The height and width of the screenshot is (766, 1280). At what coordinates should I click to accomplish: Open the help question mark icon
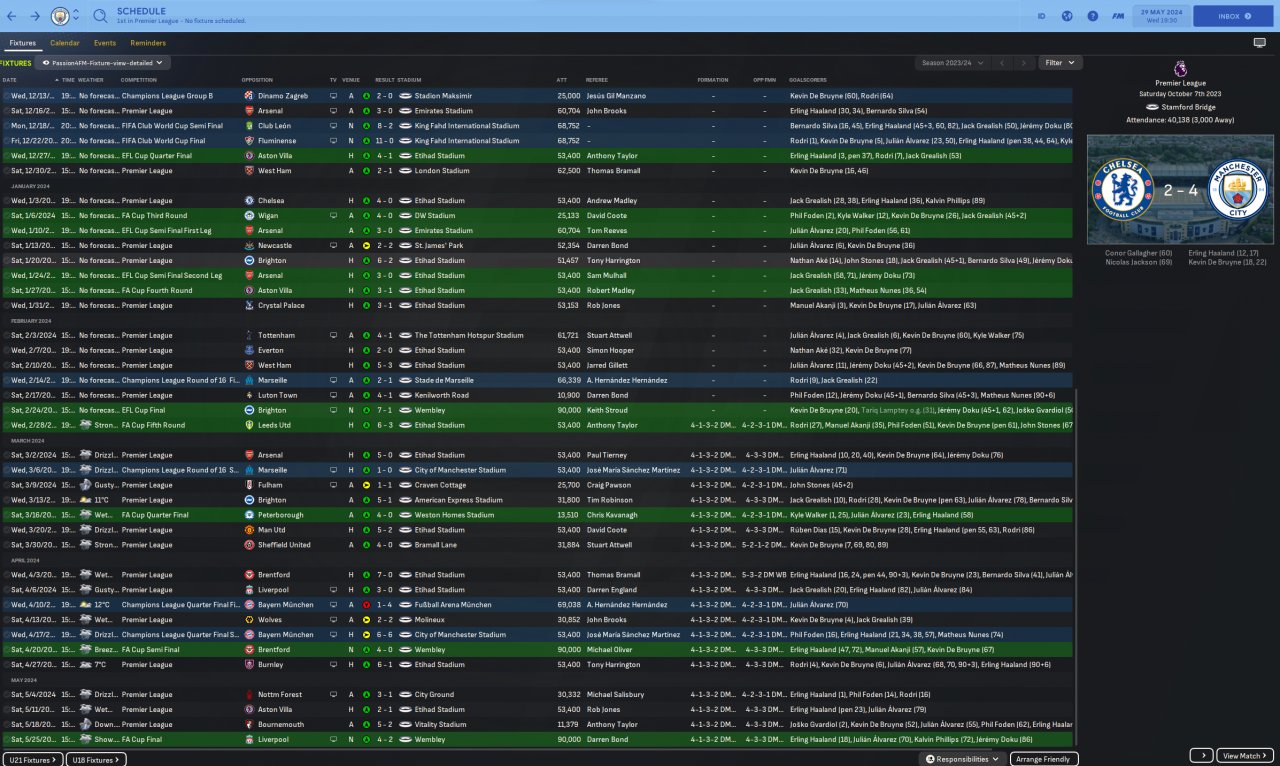pyautogui.click(x=1092, y=16)
